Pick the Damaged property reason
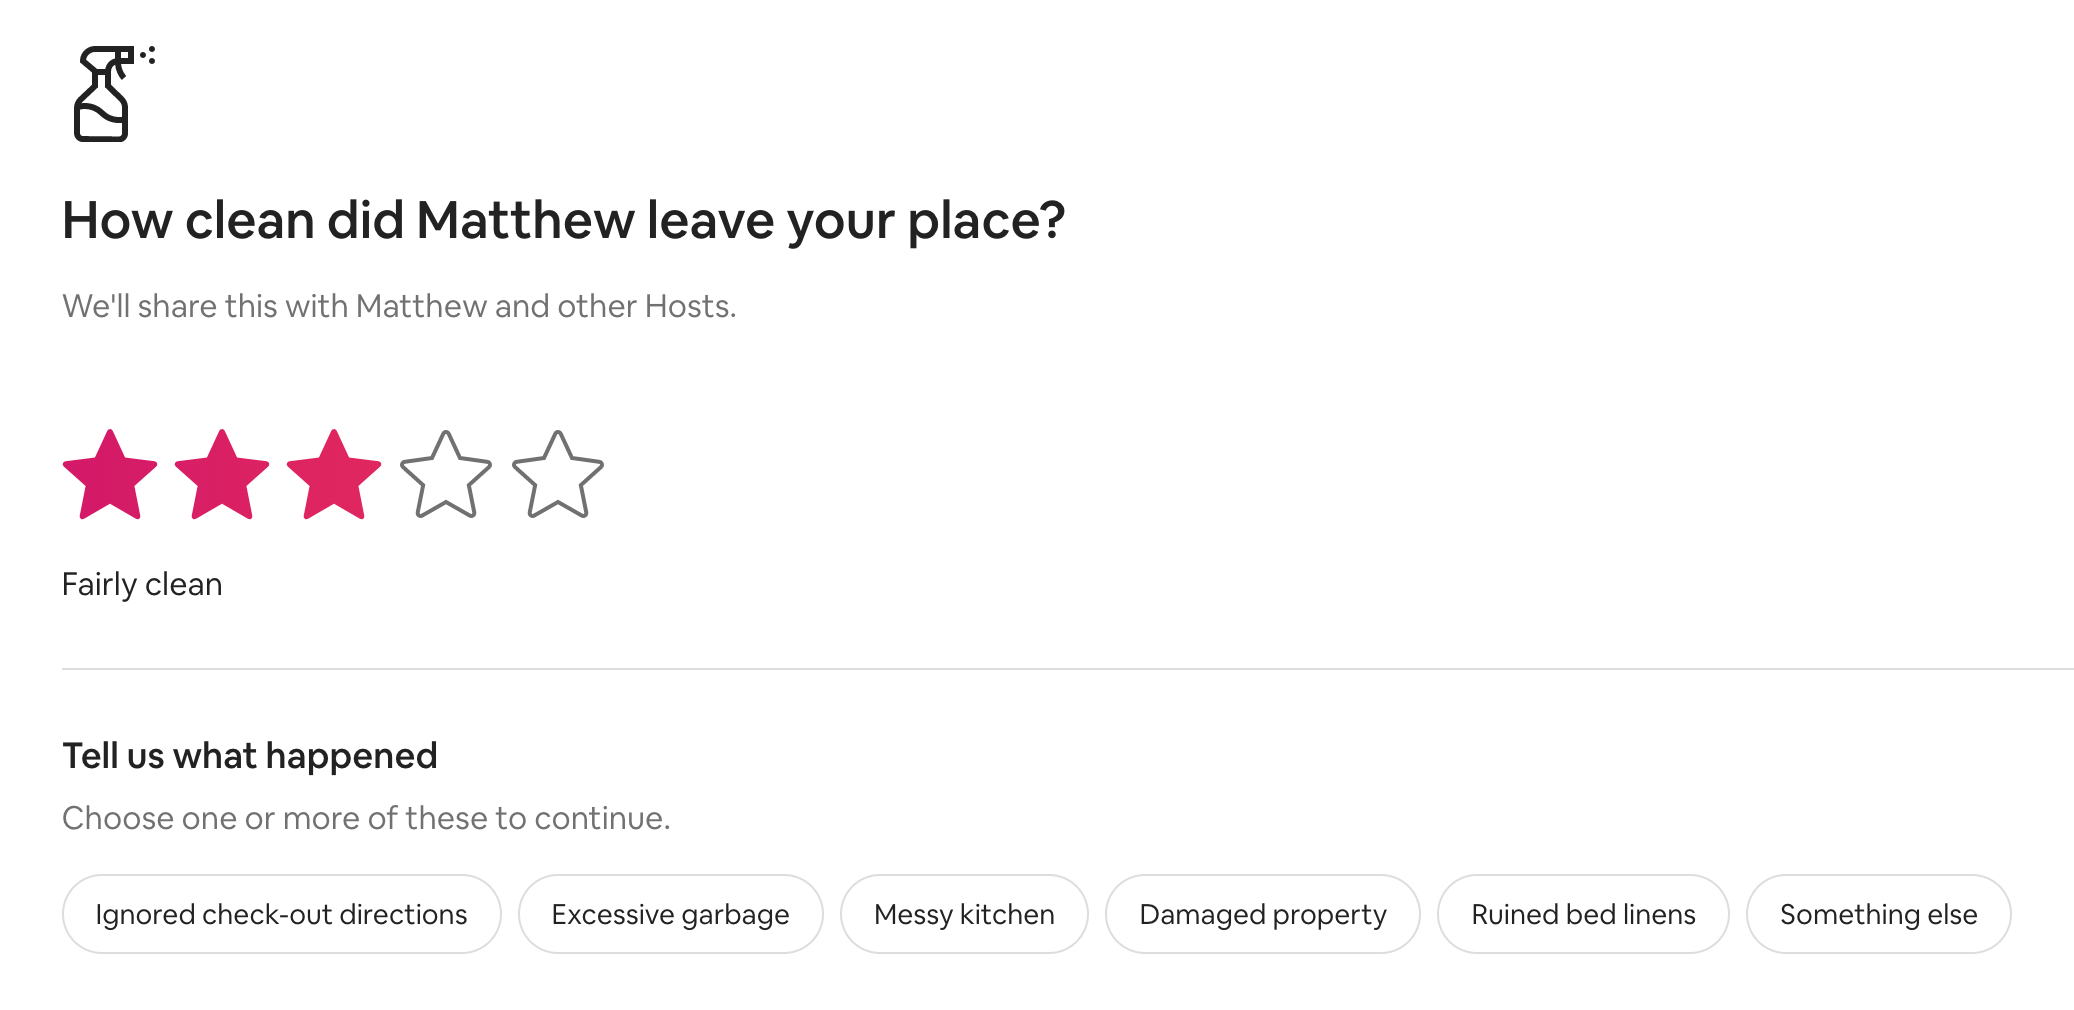This screenshot has height=1010, width=2074. point(1262,914)
